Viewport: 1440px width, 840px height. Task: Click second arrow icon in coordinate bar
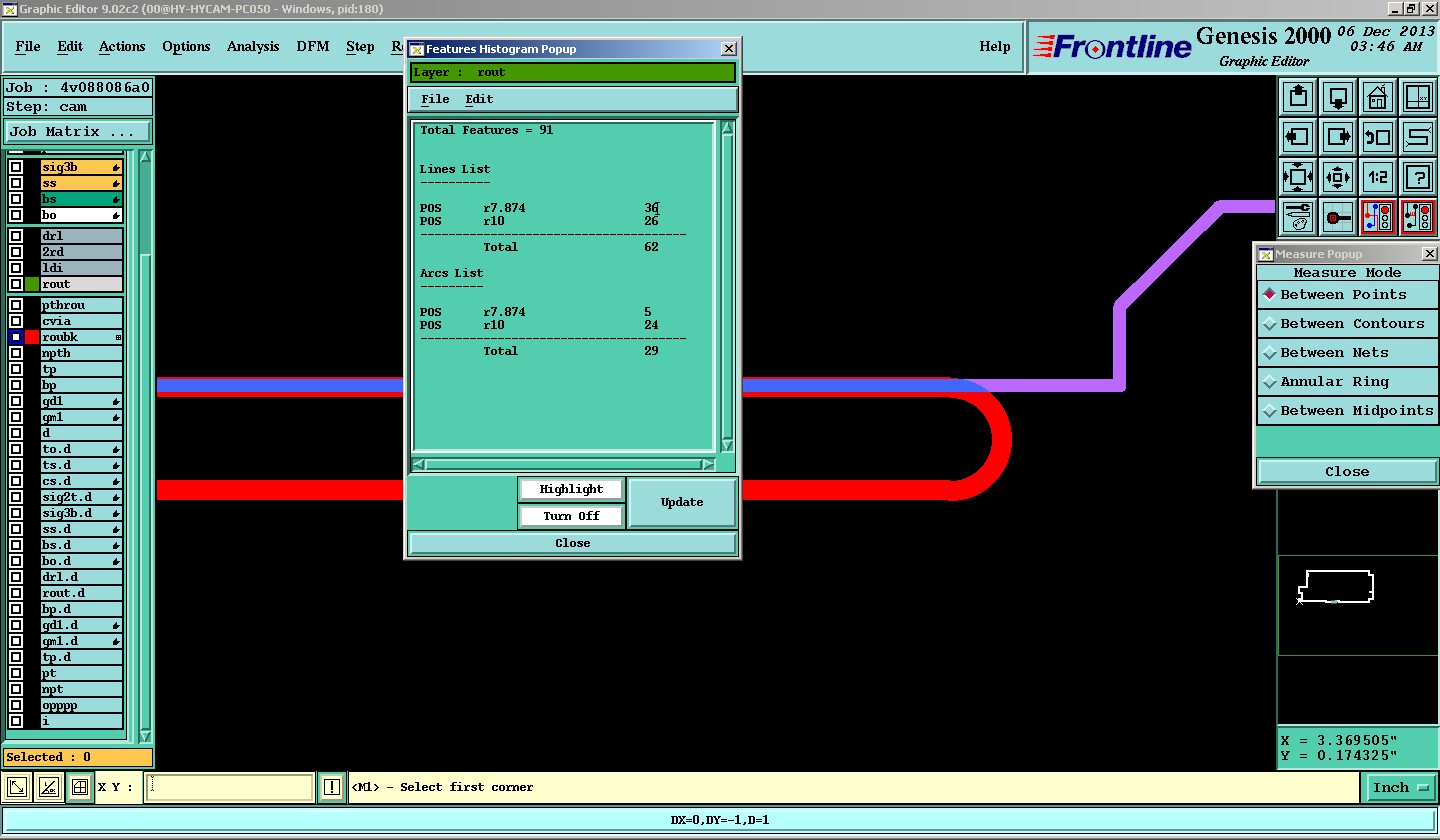[48, 788]
